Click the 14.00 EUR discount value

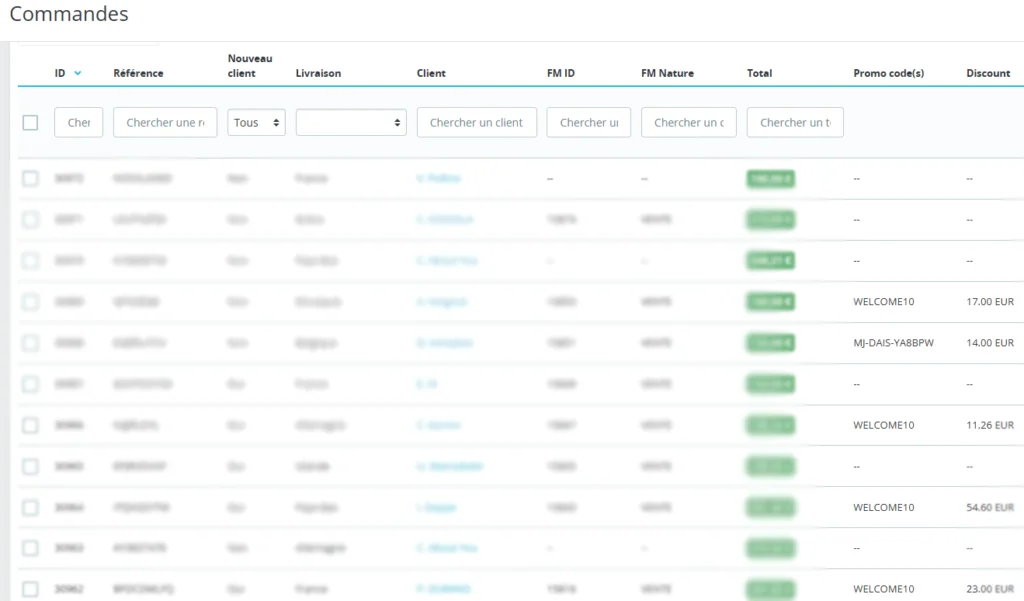[990, 343]
